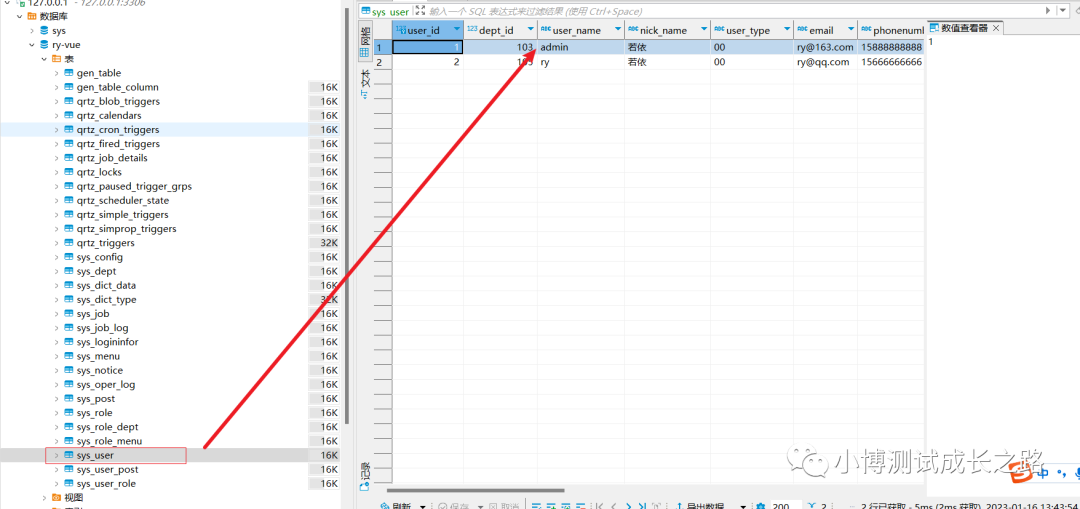Click the 表 folder icon
The height and width of the screenshot is (509, 1080).
click(56, 59)
